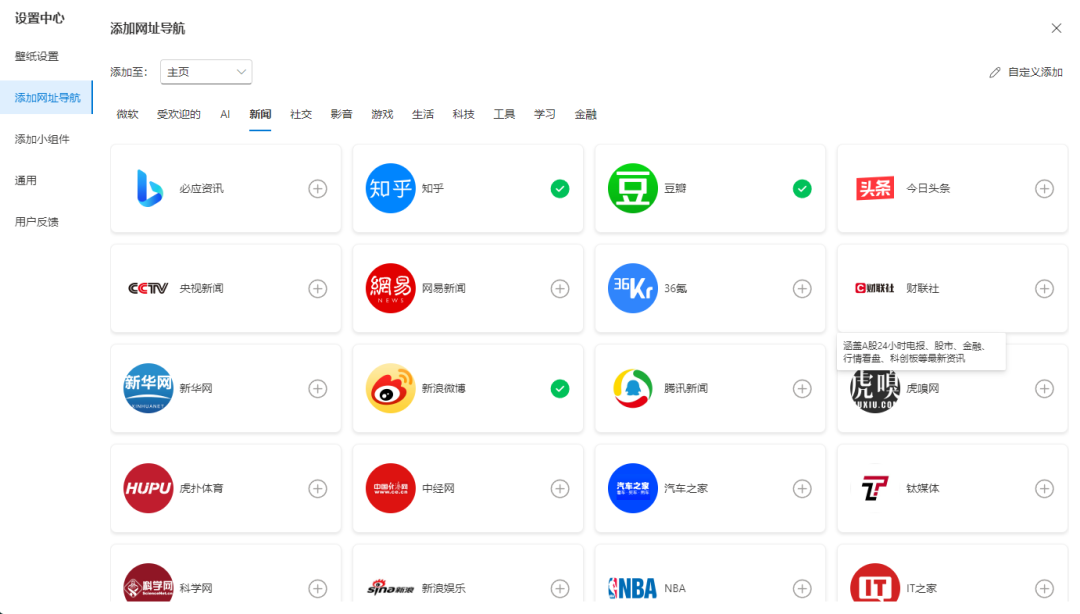Select the 新闻 category tab

coord(260,114)
